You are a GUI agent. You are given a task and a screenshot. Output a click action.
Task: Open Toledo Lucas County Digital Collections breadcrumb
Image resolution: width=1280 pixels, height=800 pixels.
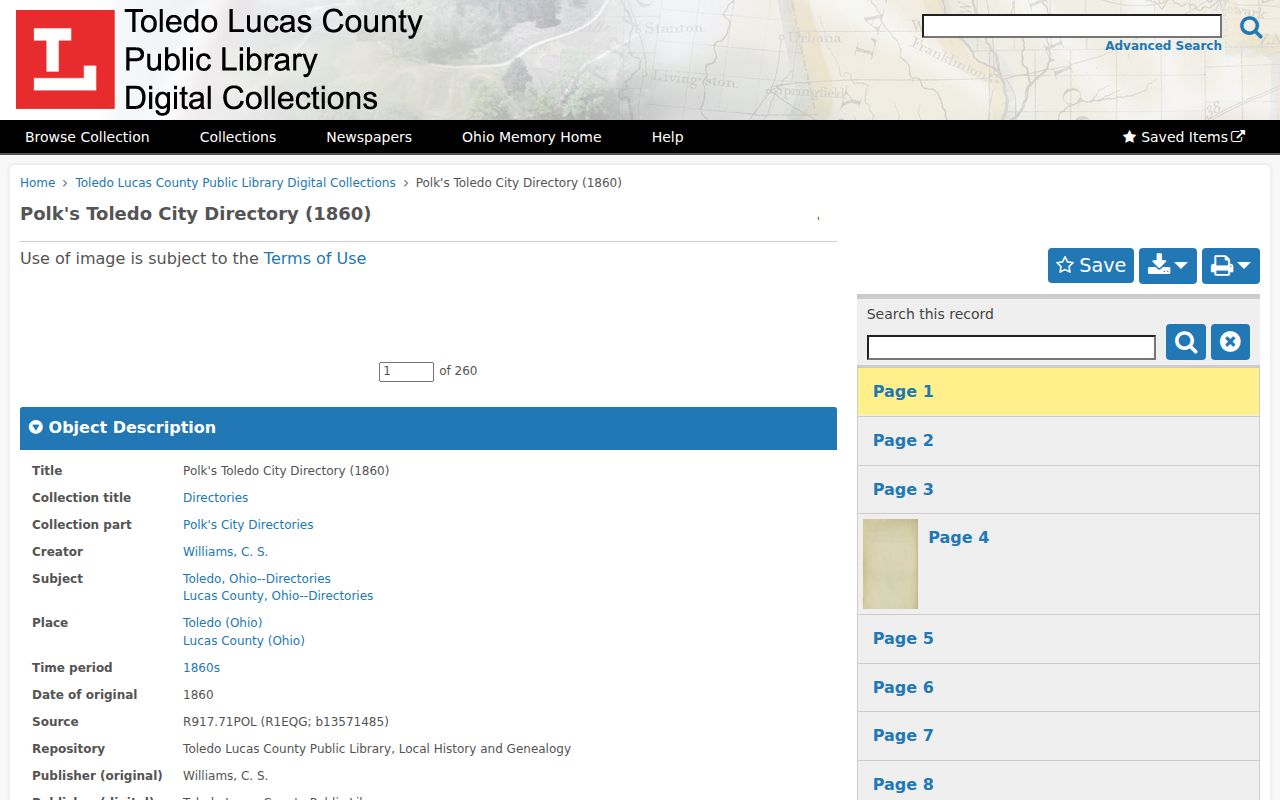pyautogui.click(x=236, y=183)
